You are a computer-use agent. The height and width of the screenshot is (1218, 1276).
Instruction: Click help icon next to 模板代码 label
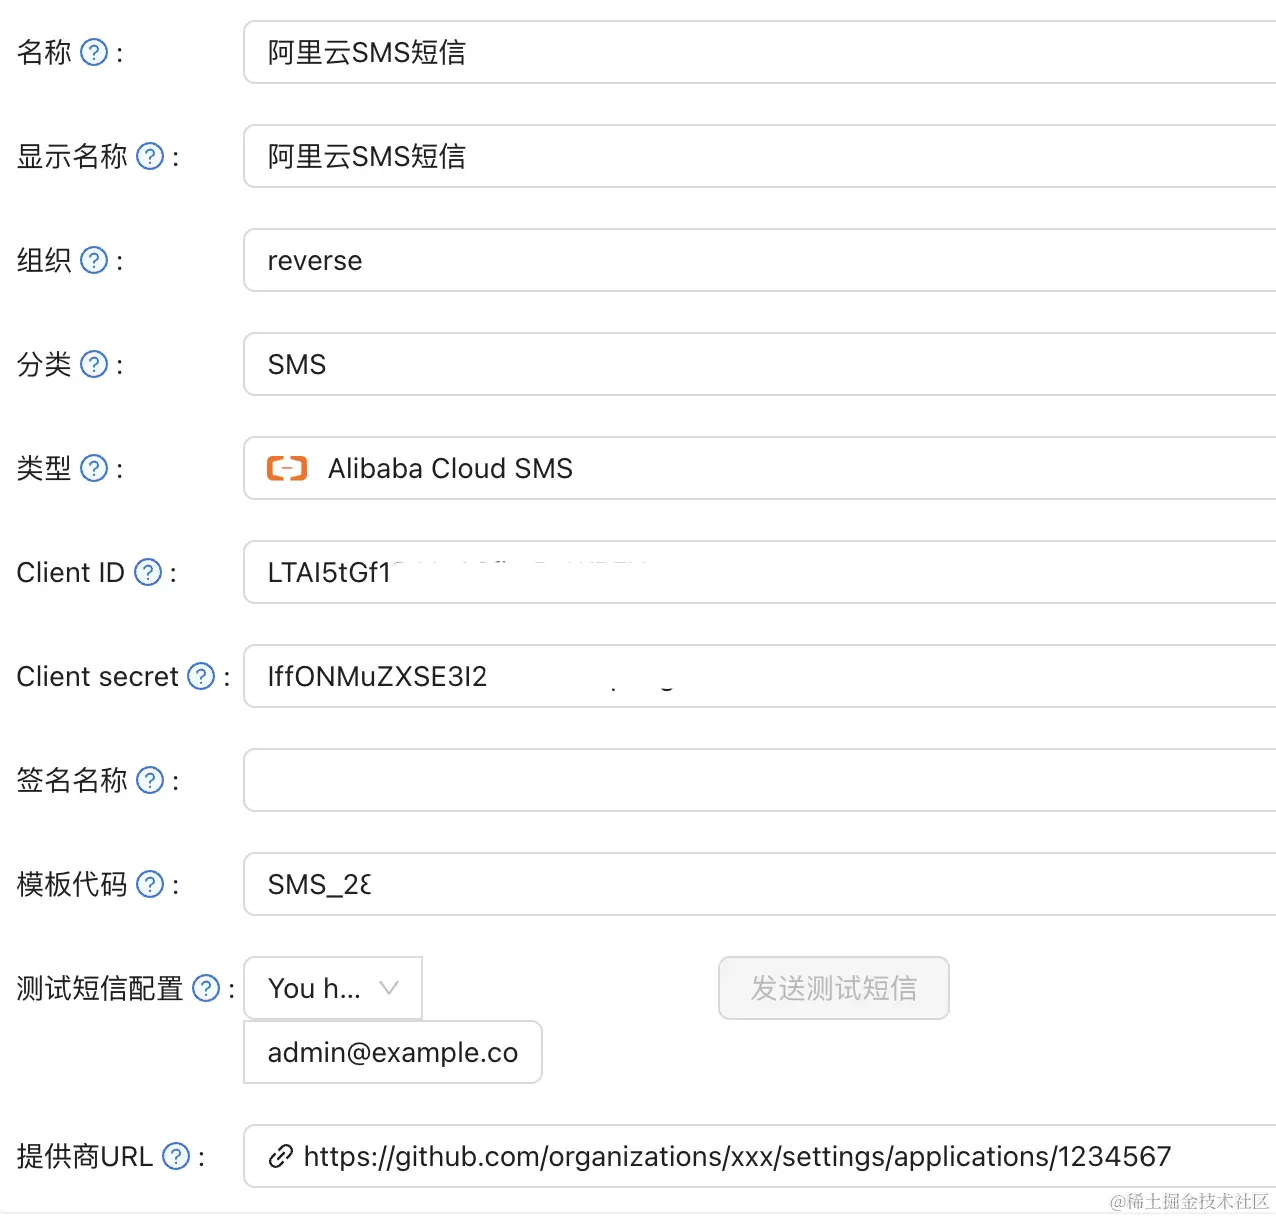point(150,884)
